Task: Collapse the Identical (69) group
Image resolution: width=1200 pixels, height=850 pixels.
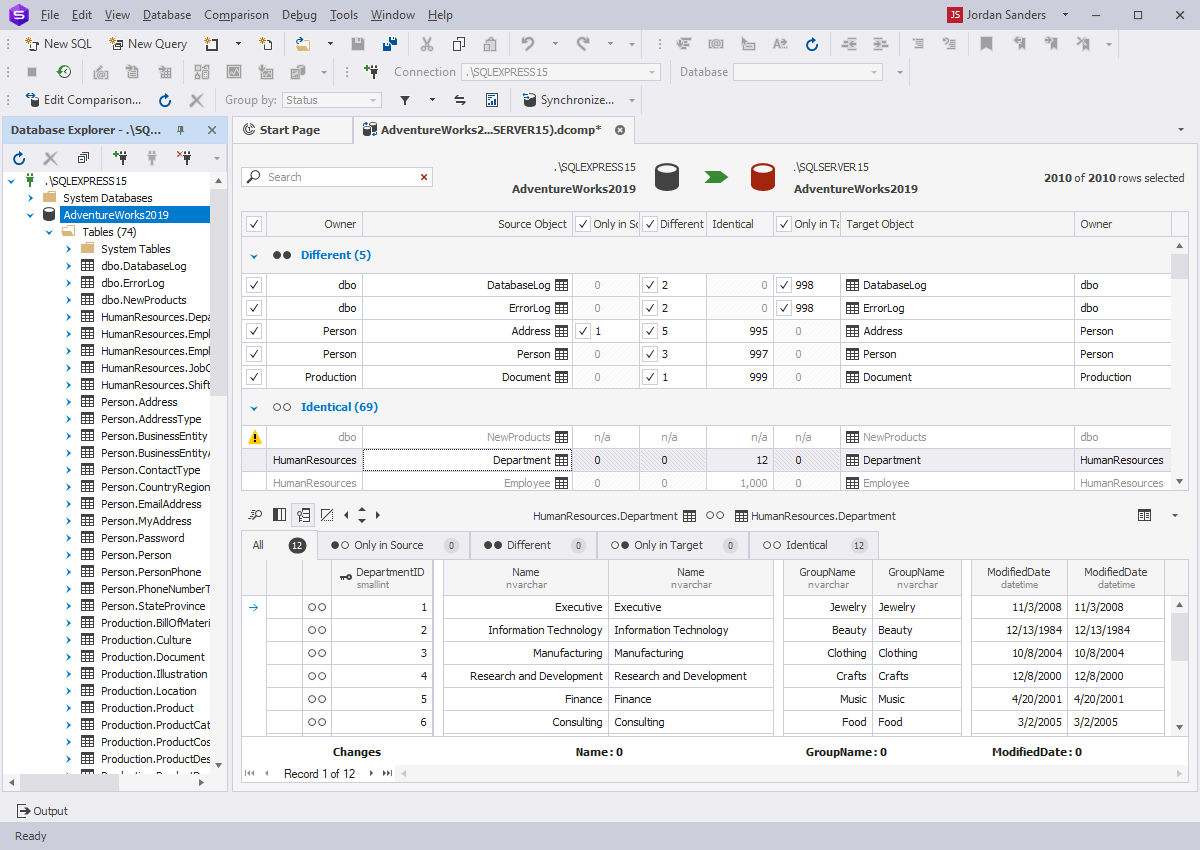Action: coord(254,407)
